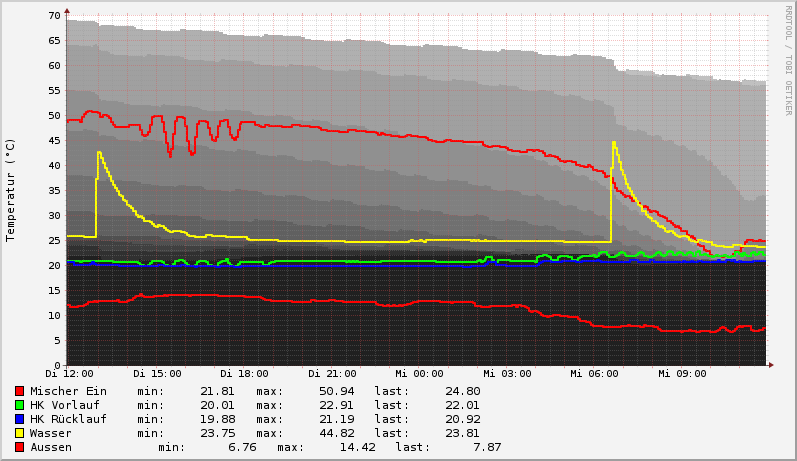Select the Wasser legend label

(x=51, y=433)
